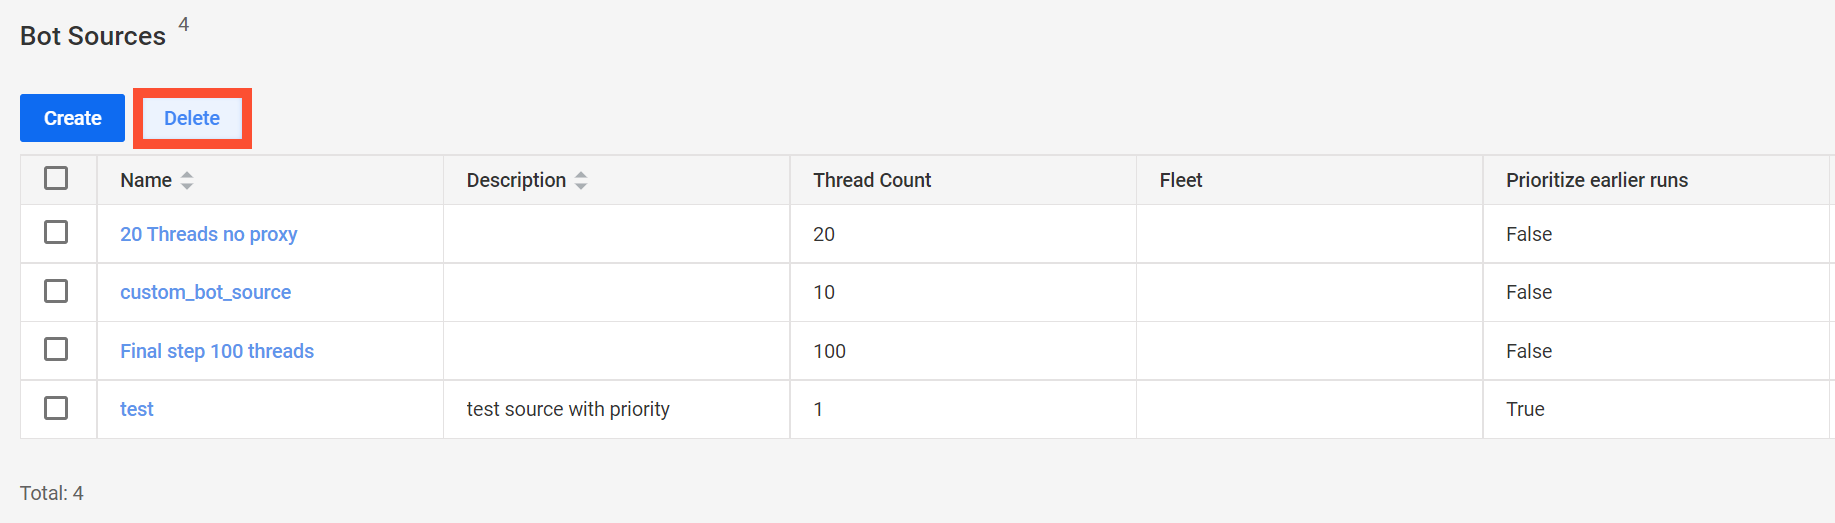1835x523 pixels.
Task: Click the test source with priority description cell
Action: click(568, 409)
